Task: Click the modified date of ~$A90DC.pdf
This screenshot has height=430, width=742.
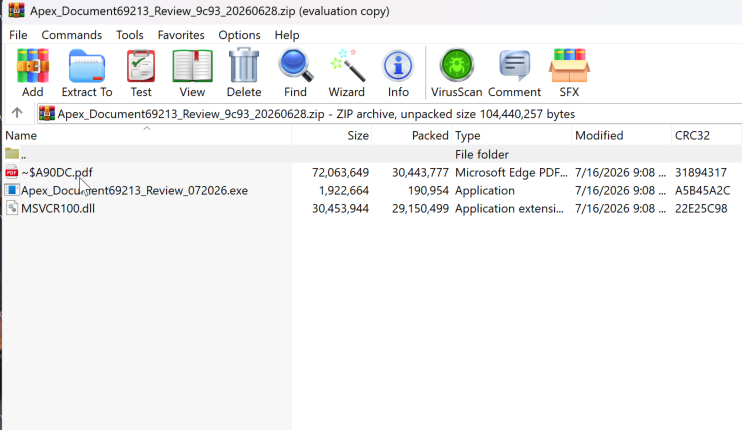Action: point(620,172)
